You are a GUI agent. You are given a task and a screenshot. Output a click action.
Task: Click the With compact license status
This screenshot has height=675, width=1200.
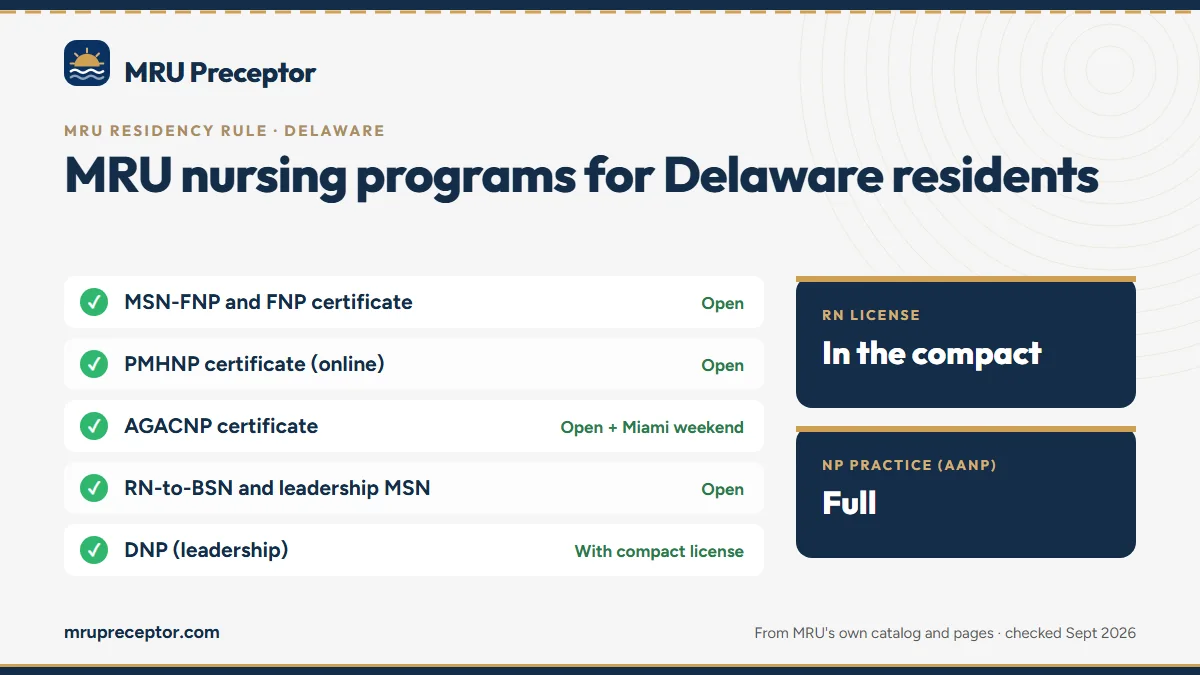pyautogui.click(x=659, y=551)
